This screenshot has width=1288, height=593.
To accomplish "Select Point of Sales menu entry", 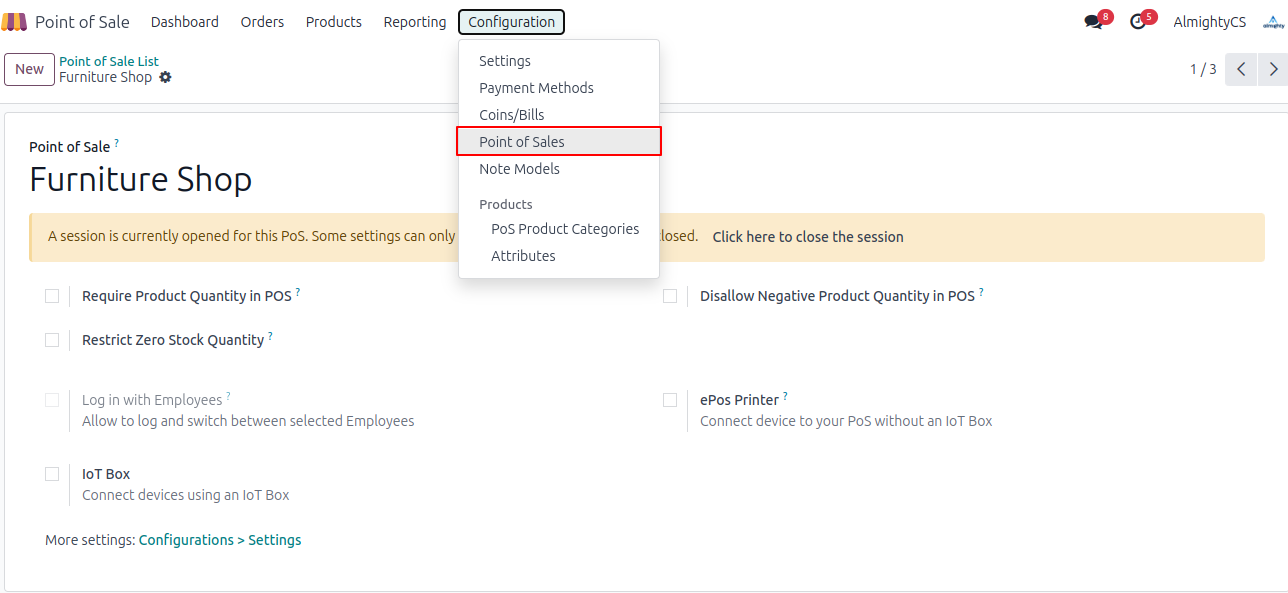I will (522, 142).
